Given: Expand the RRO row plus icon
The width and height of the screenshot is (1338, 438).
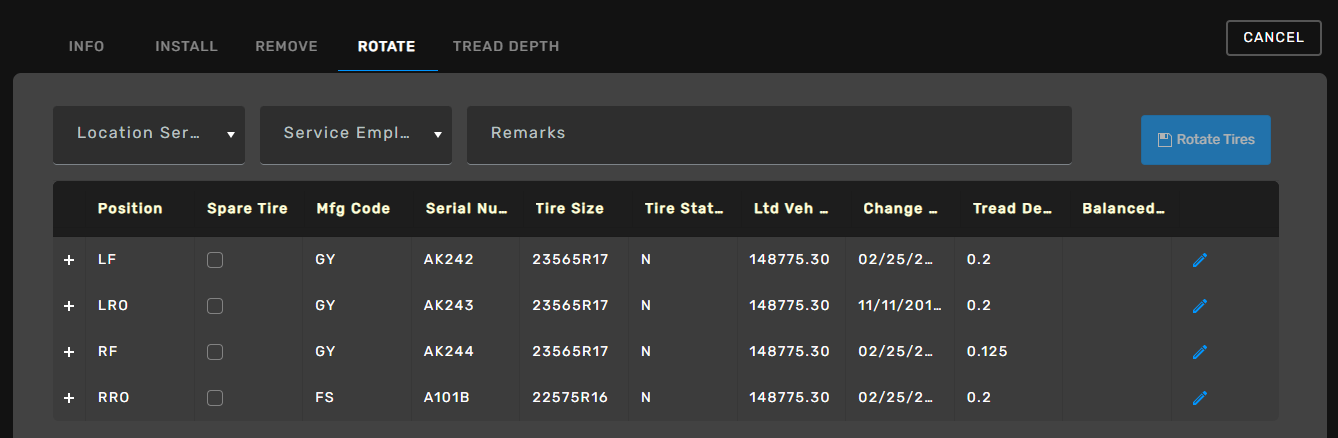Looking at the screenshot, I should 69,398.
